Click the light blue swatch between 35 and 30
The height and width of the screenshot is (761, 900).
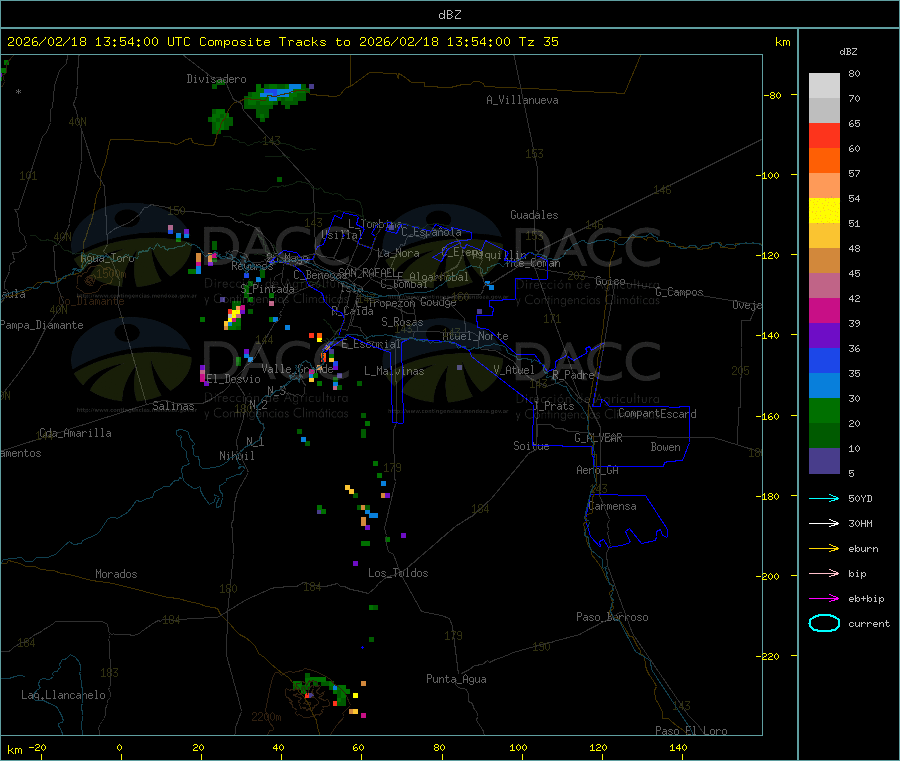[824, 386]
